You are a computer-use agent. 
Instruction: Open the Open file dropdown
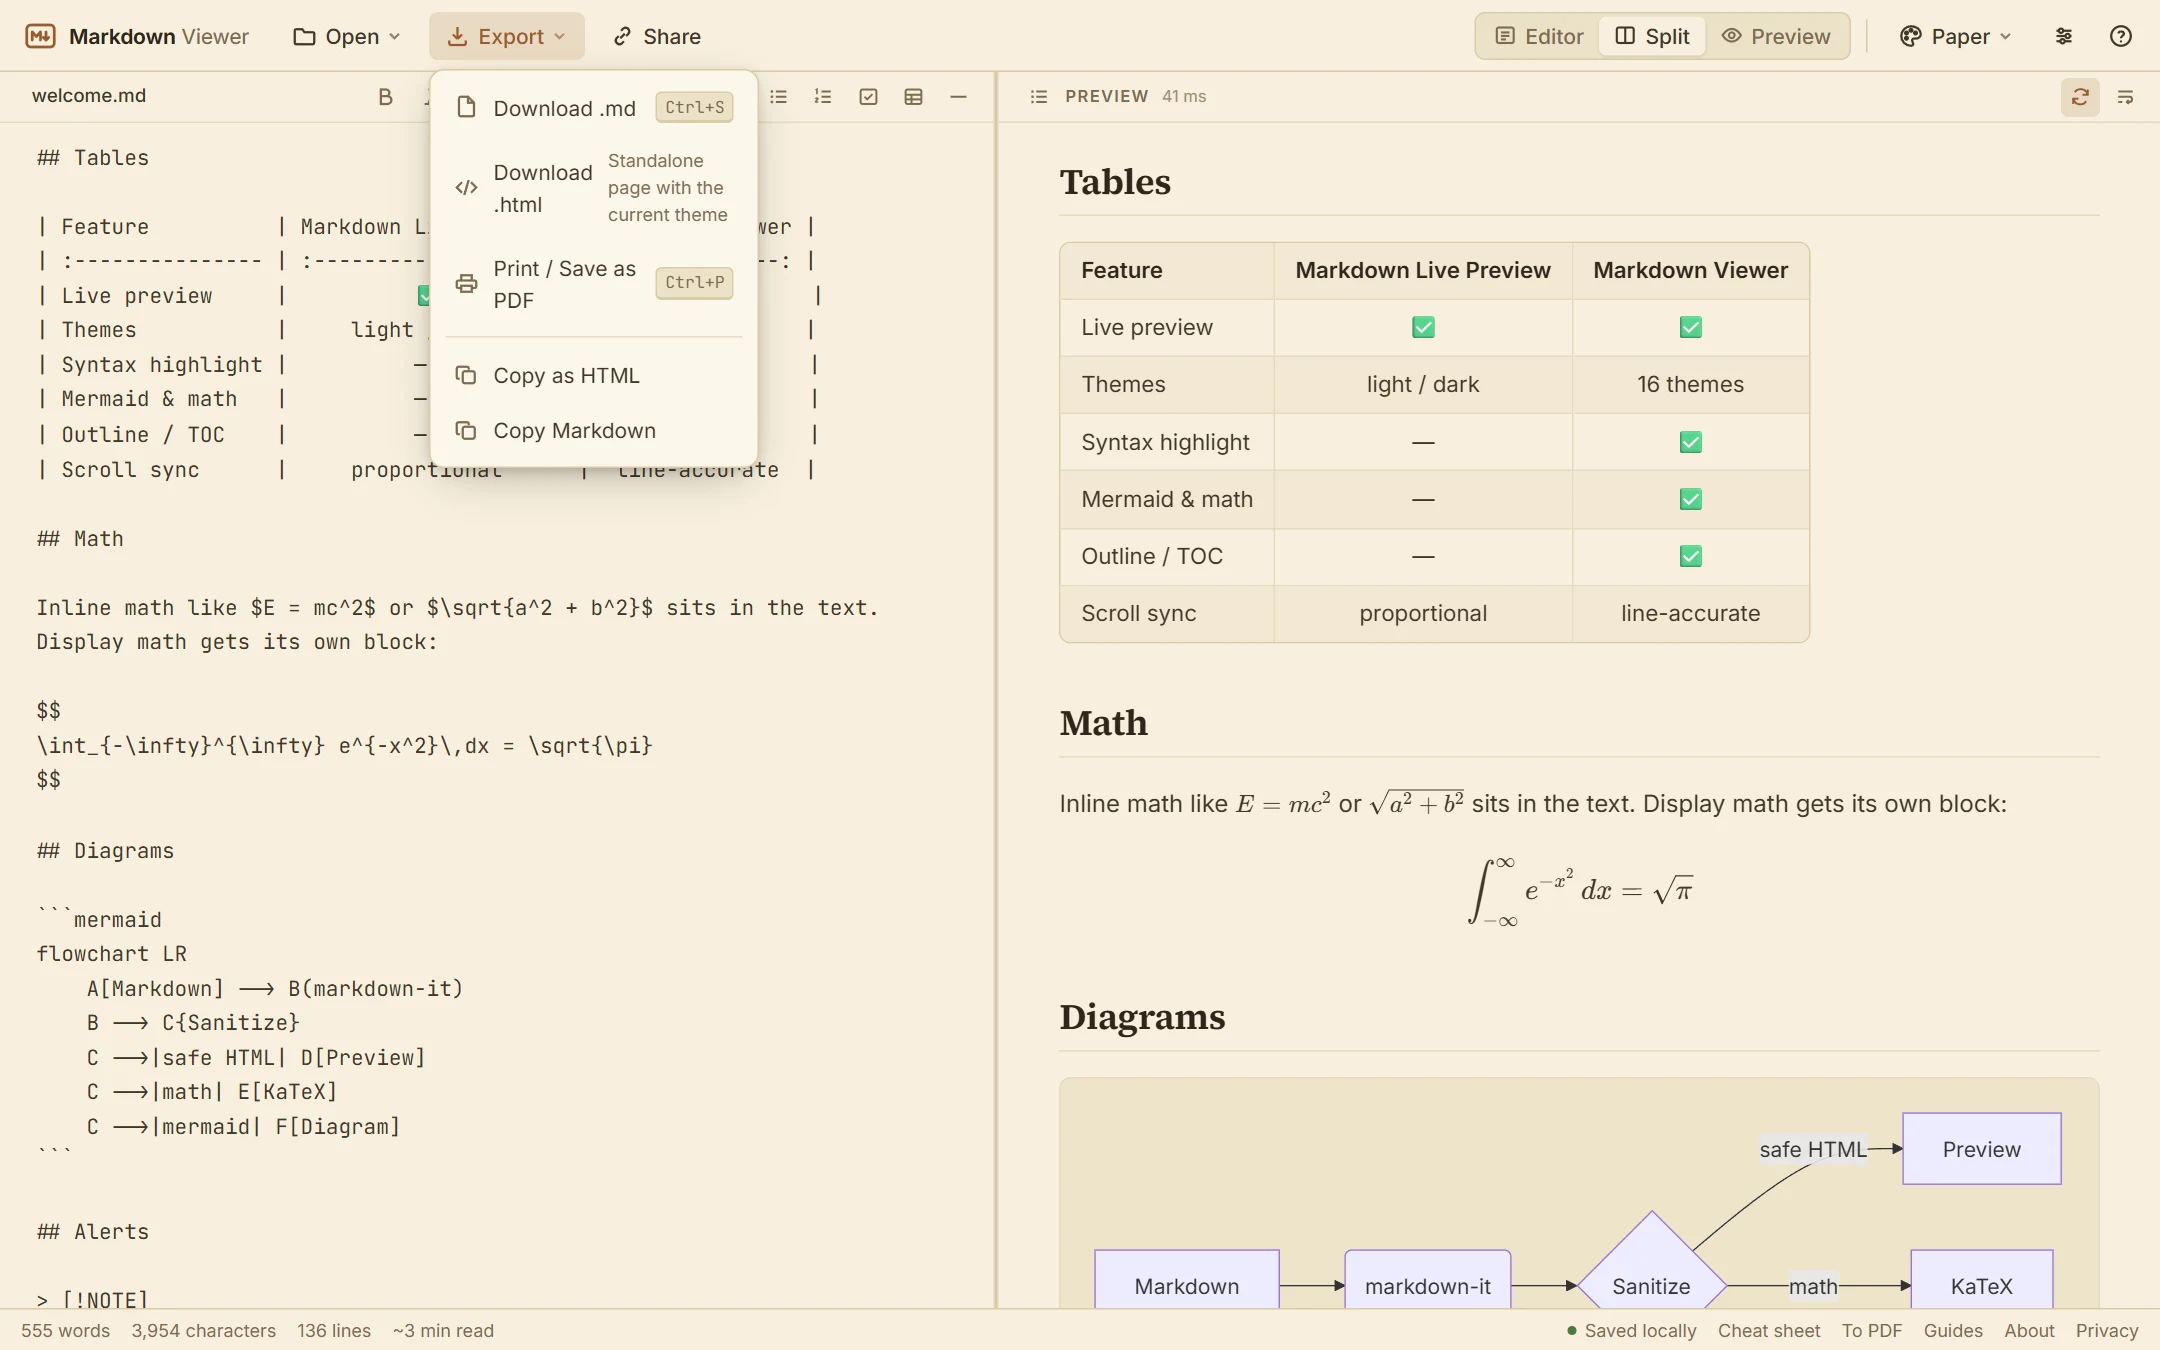pos(346,36)
